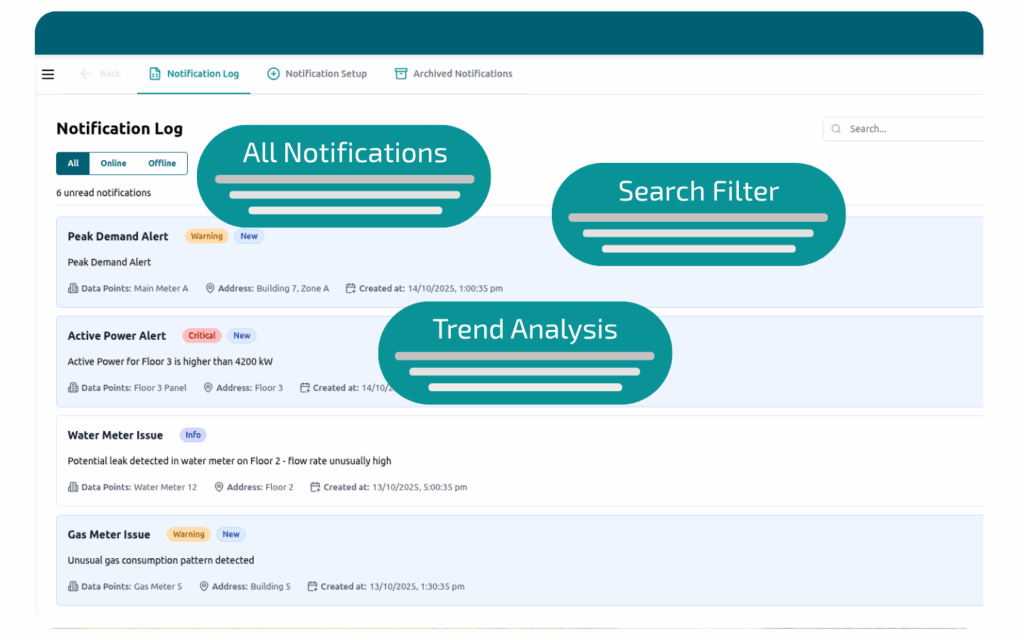This screenshot has width=1024, height=640.
Task: Click the Notification Log tab icon
Action: 155,74
